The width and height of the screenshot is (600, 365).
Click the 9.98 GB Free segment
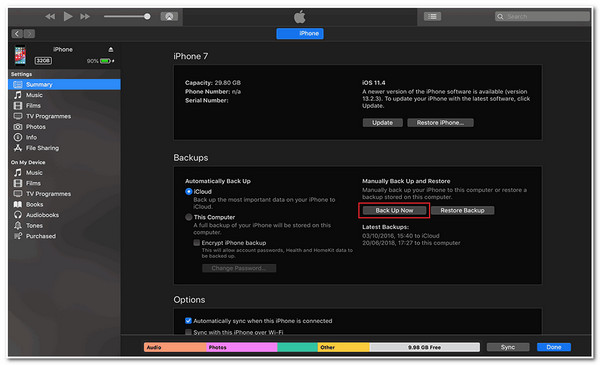coord(425,347)
